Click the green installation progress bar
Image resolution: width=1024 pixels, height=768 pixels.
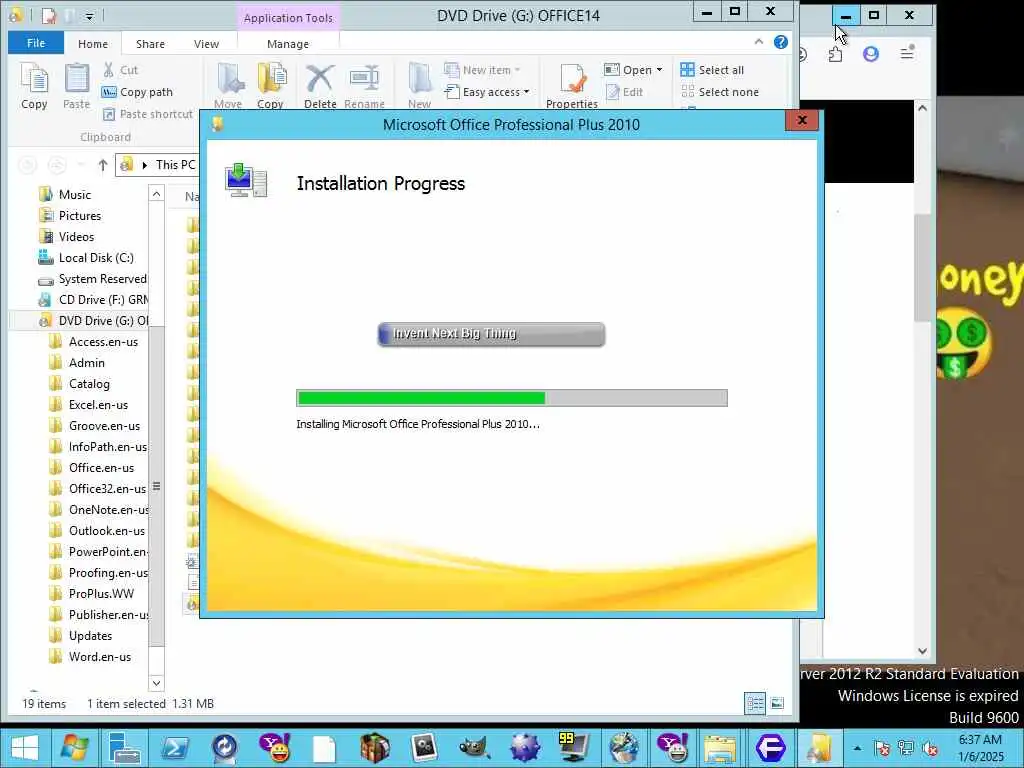(x=511, y=398)
